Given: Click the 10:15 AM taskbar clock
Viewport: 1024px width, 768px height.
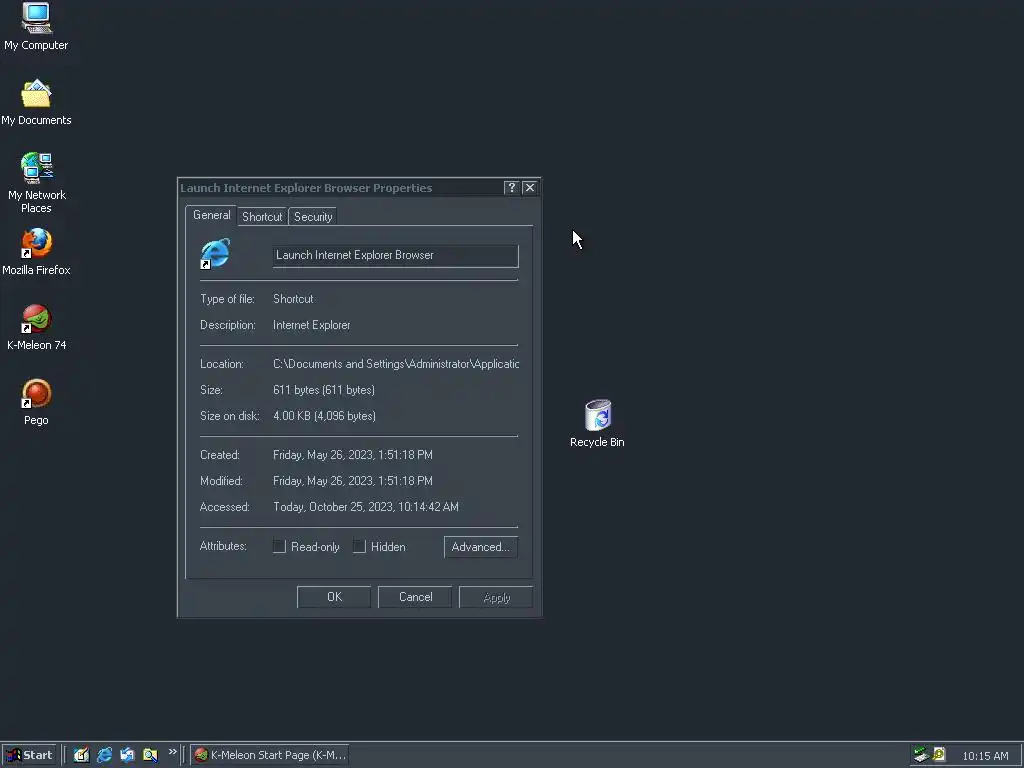Looking at the screenshot, I should tap(985, 756).
